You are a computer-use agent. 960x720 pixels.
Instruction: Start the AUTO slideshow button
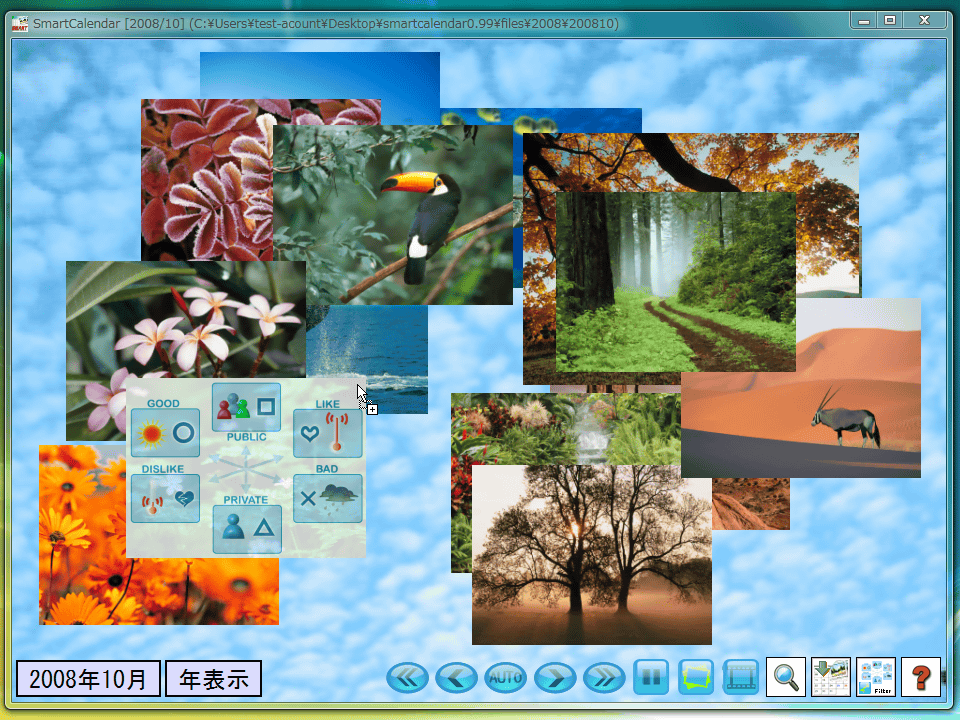[505, 678]
